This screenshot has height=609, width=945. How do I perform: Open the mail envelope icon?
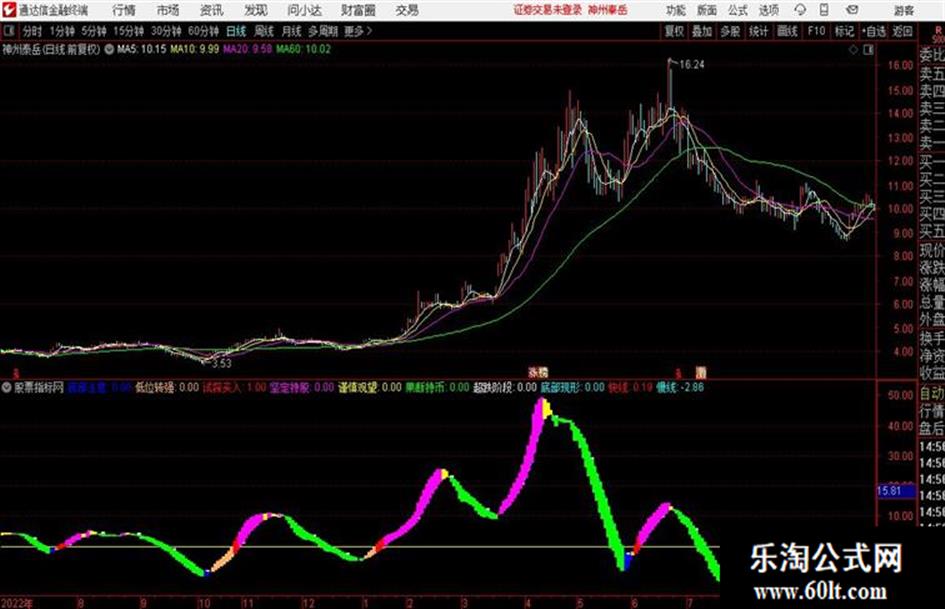(852, 10)
